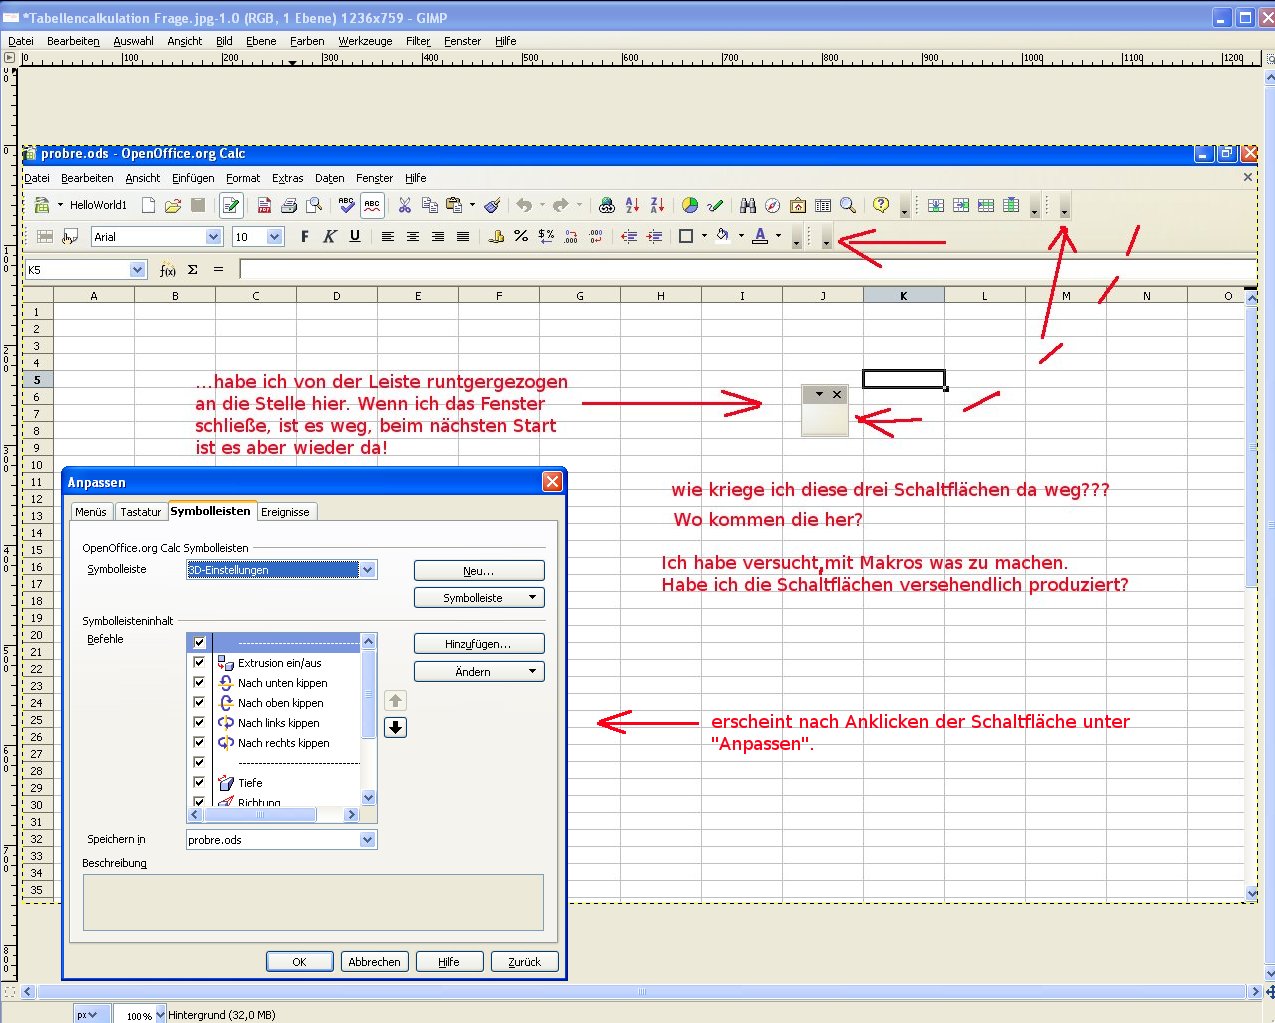Uncheck the Nach links kippen checkbox

click(x=199, y=722)
